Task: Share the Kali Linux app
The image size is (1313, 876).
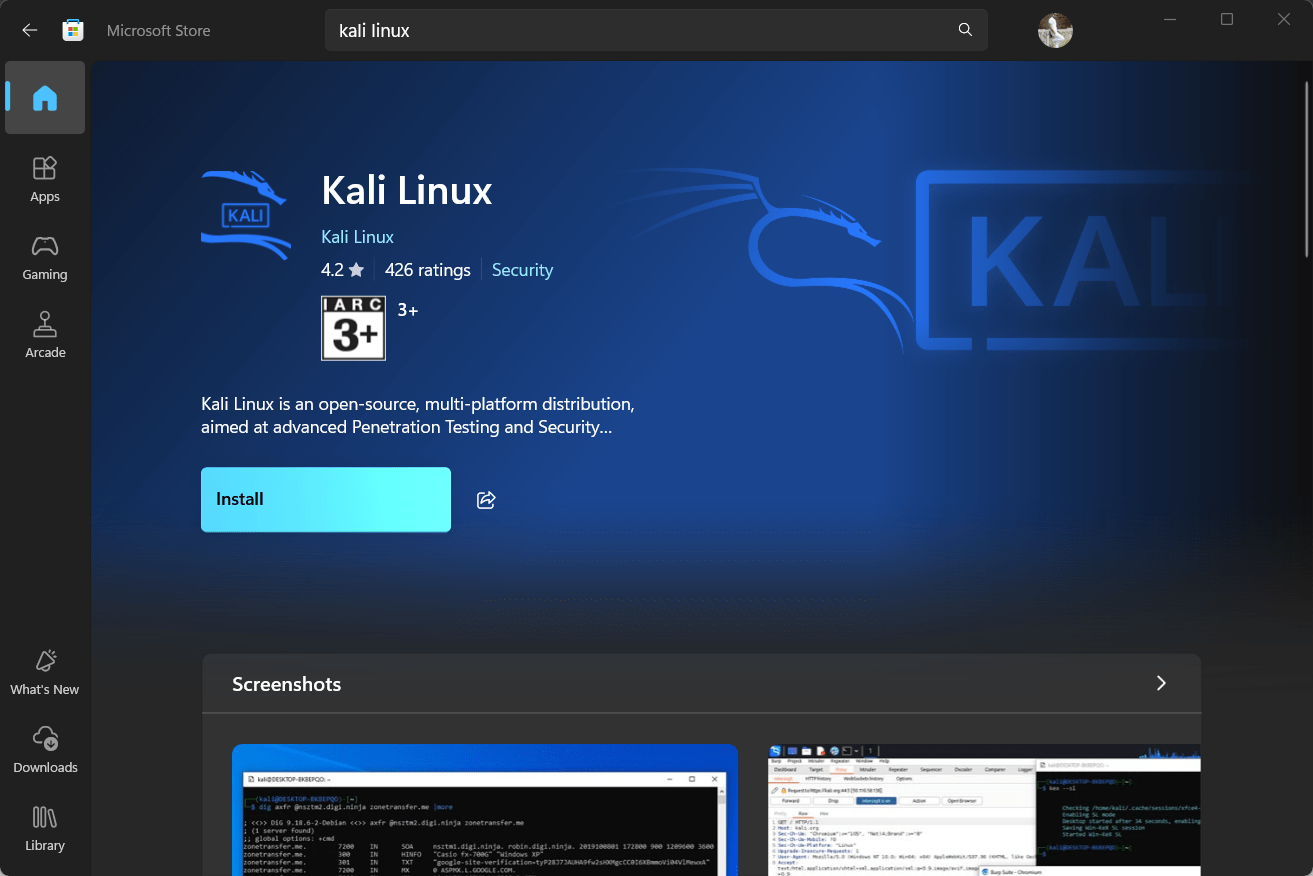Action: click(486, 499)
